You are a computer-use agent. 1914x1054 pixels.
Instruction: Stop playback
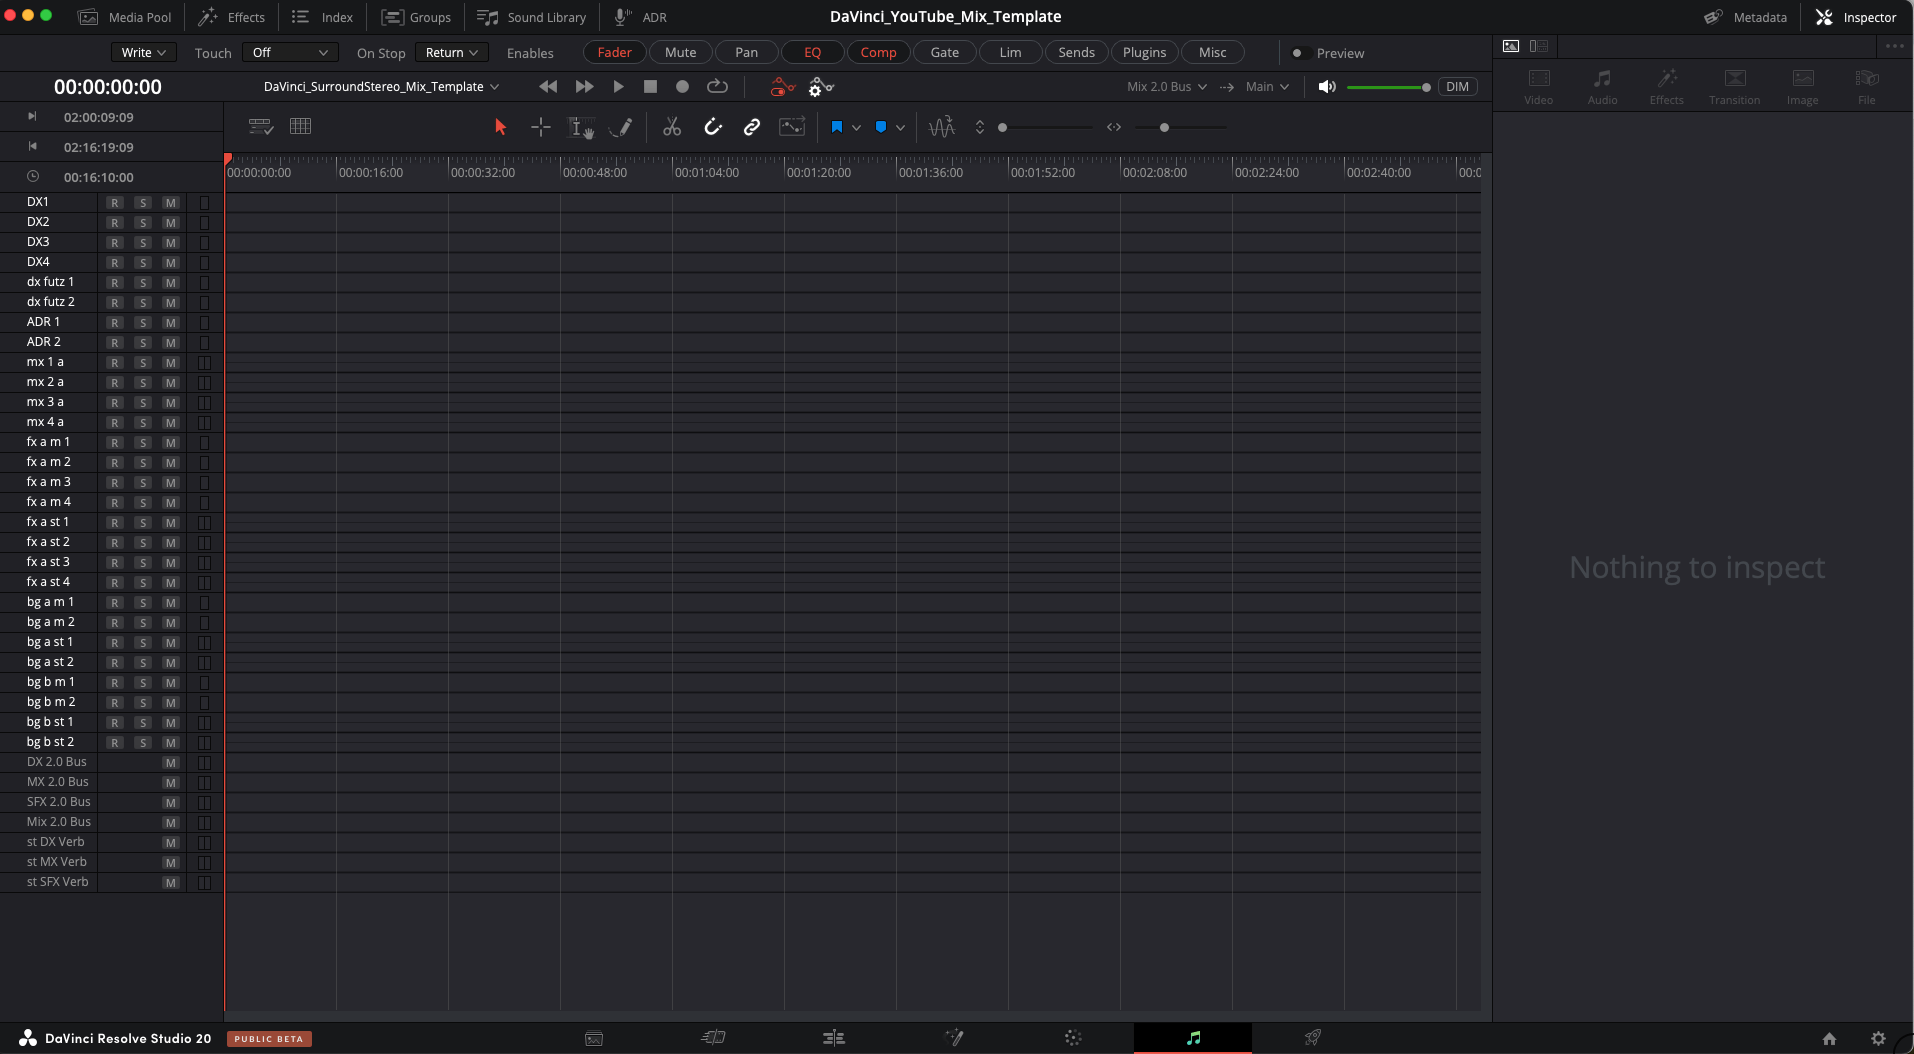pos(650,87)
